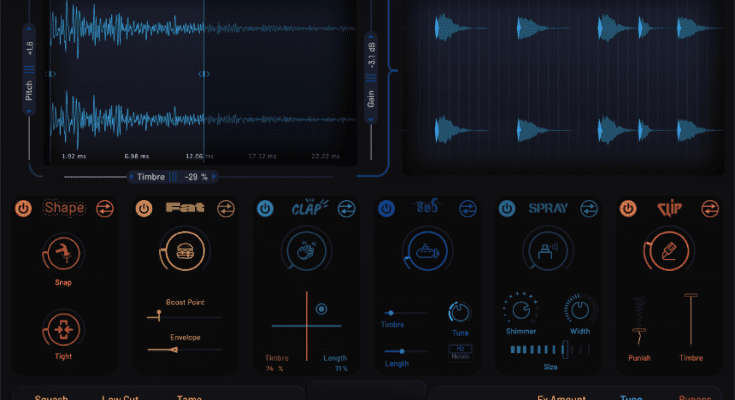Click the Tight knob in Shape module
The width and height of the screenshot is (735, 400).
(x=63, y=329)
